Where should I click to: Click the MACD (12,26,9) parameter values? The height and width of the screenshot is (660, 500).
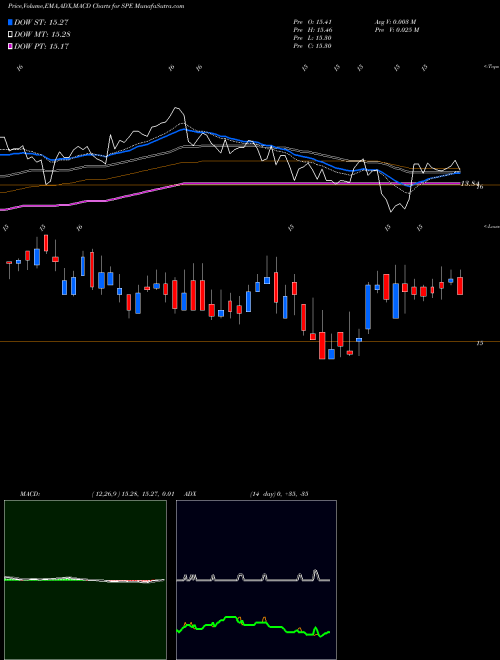[x=132, y=494]
